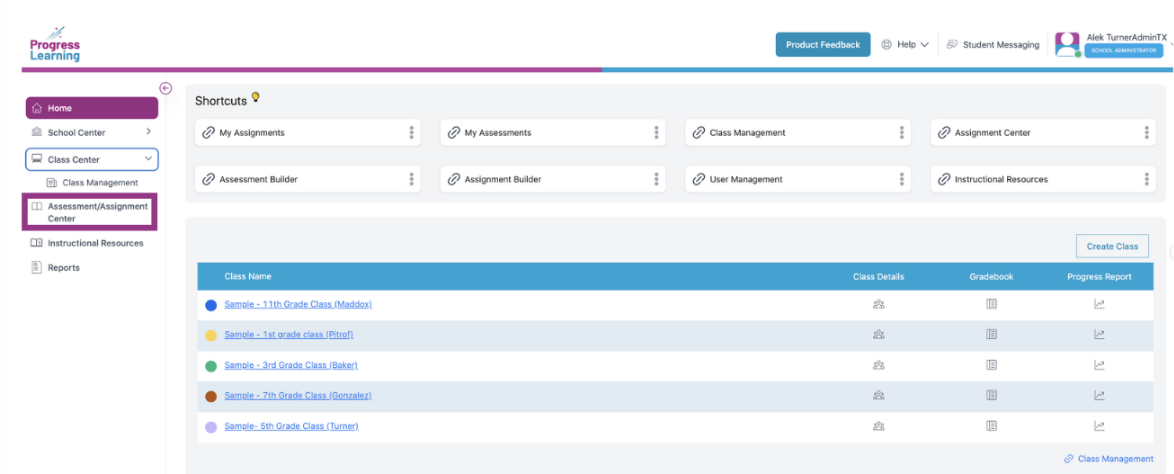Open Sample - 3rd Grade Class (Baker) link
1174x474 pixels.
tap(291, 365)
